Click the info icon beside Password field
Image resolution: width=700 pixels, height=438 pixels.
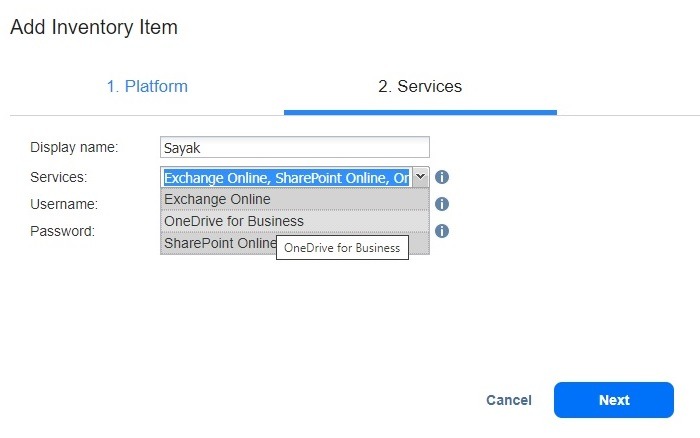(442, 231)
